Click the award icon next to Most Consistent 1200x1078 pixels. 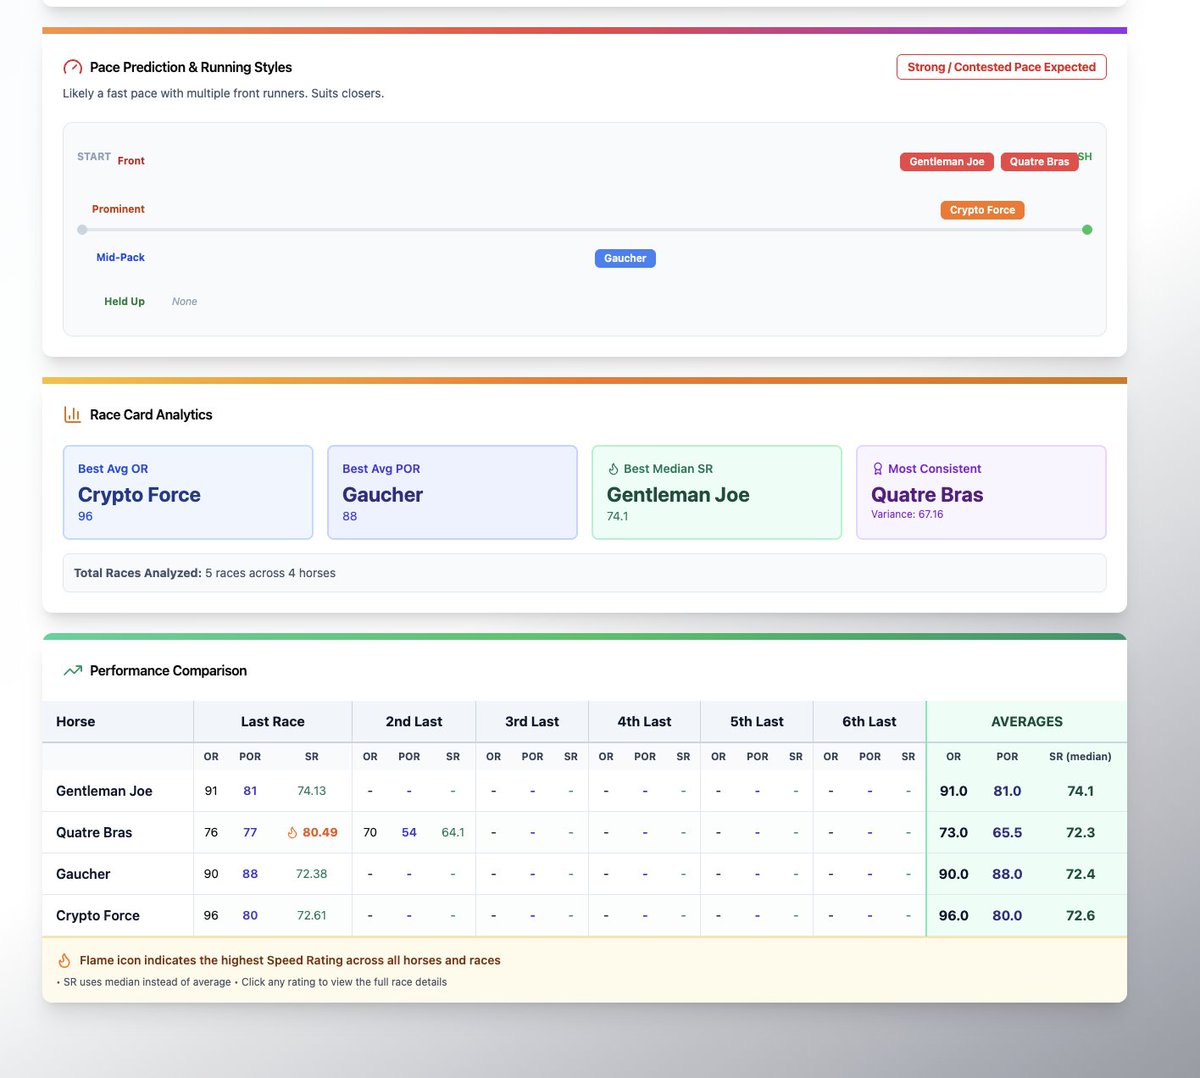[878, 468]
